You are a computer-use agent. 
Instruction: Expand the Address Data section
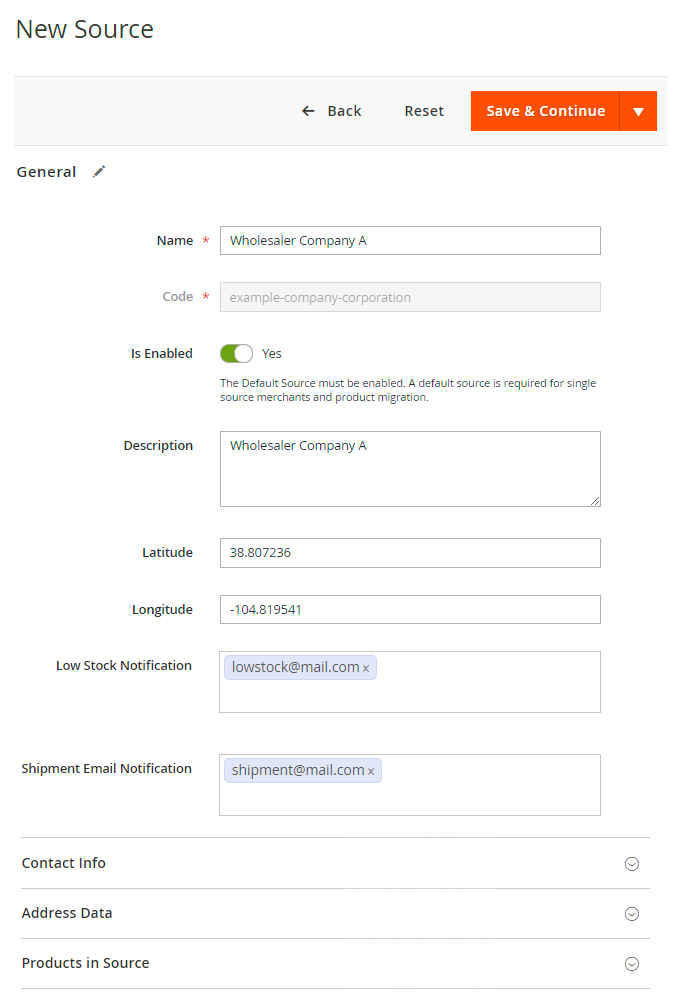point(67,913)
